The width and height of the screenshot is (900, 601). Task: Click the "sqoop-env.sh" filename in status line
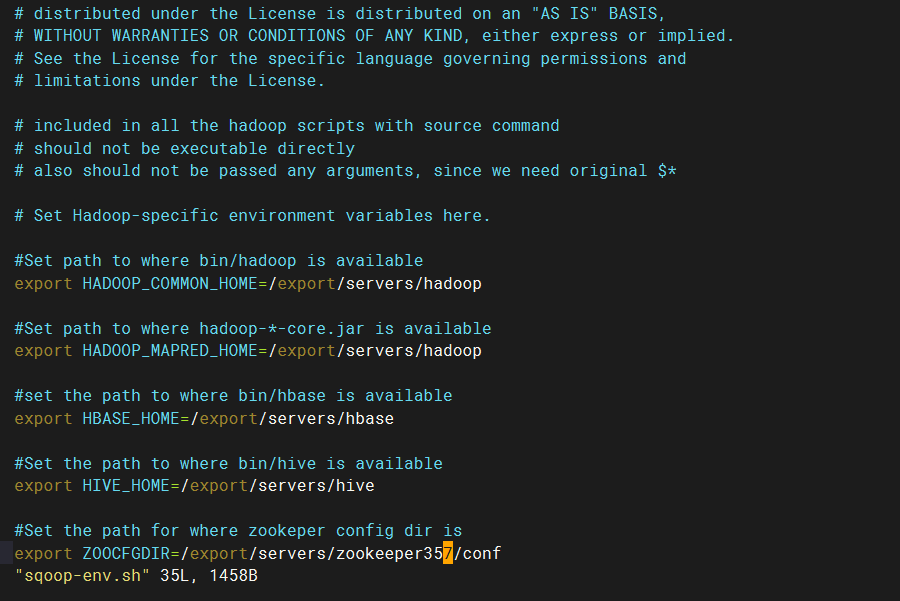(82, 576)
